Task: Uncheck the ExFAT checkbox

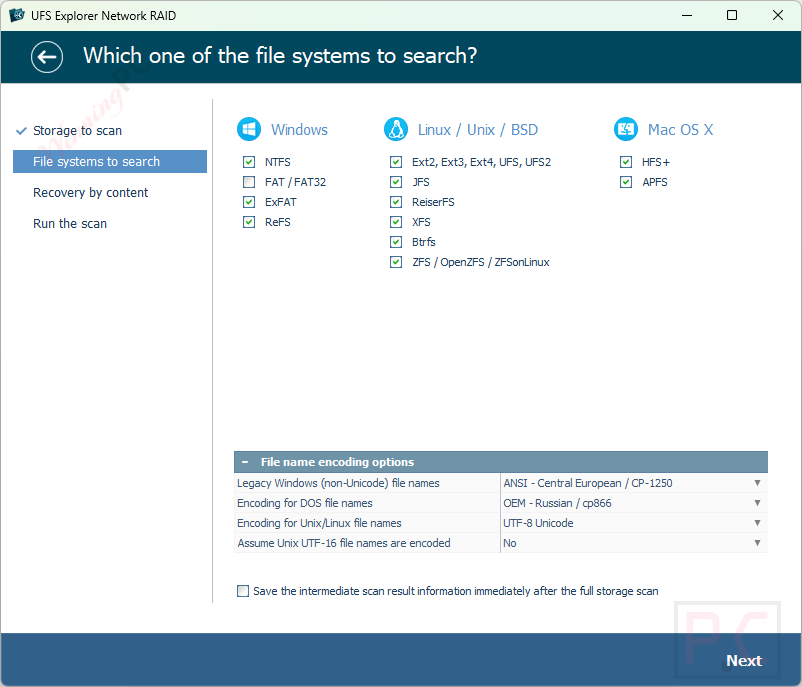Action: (x=249, y=202)
